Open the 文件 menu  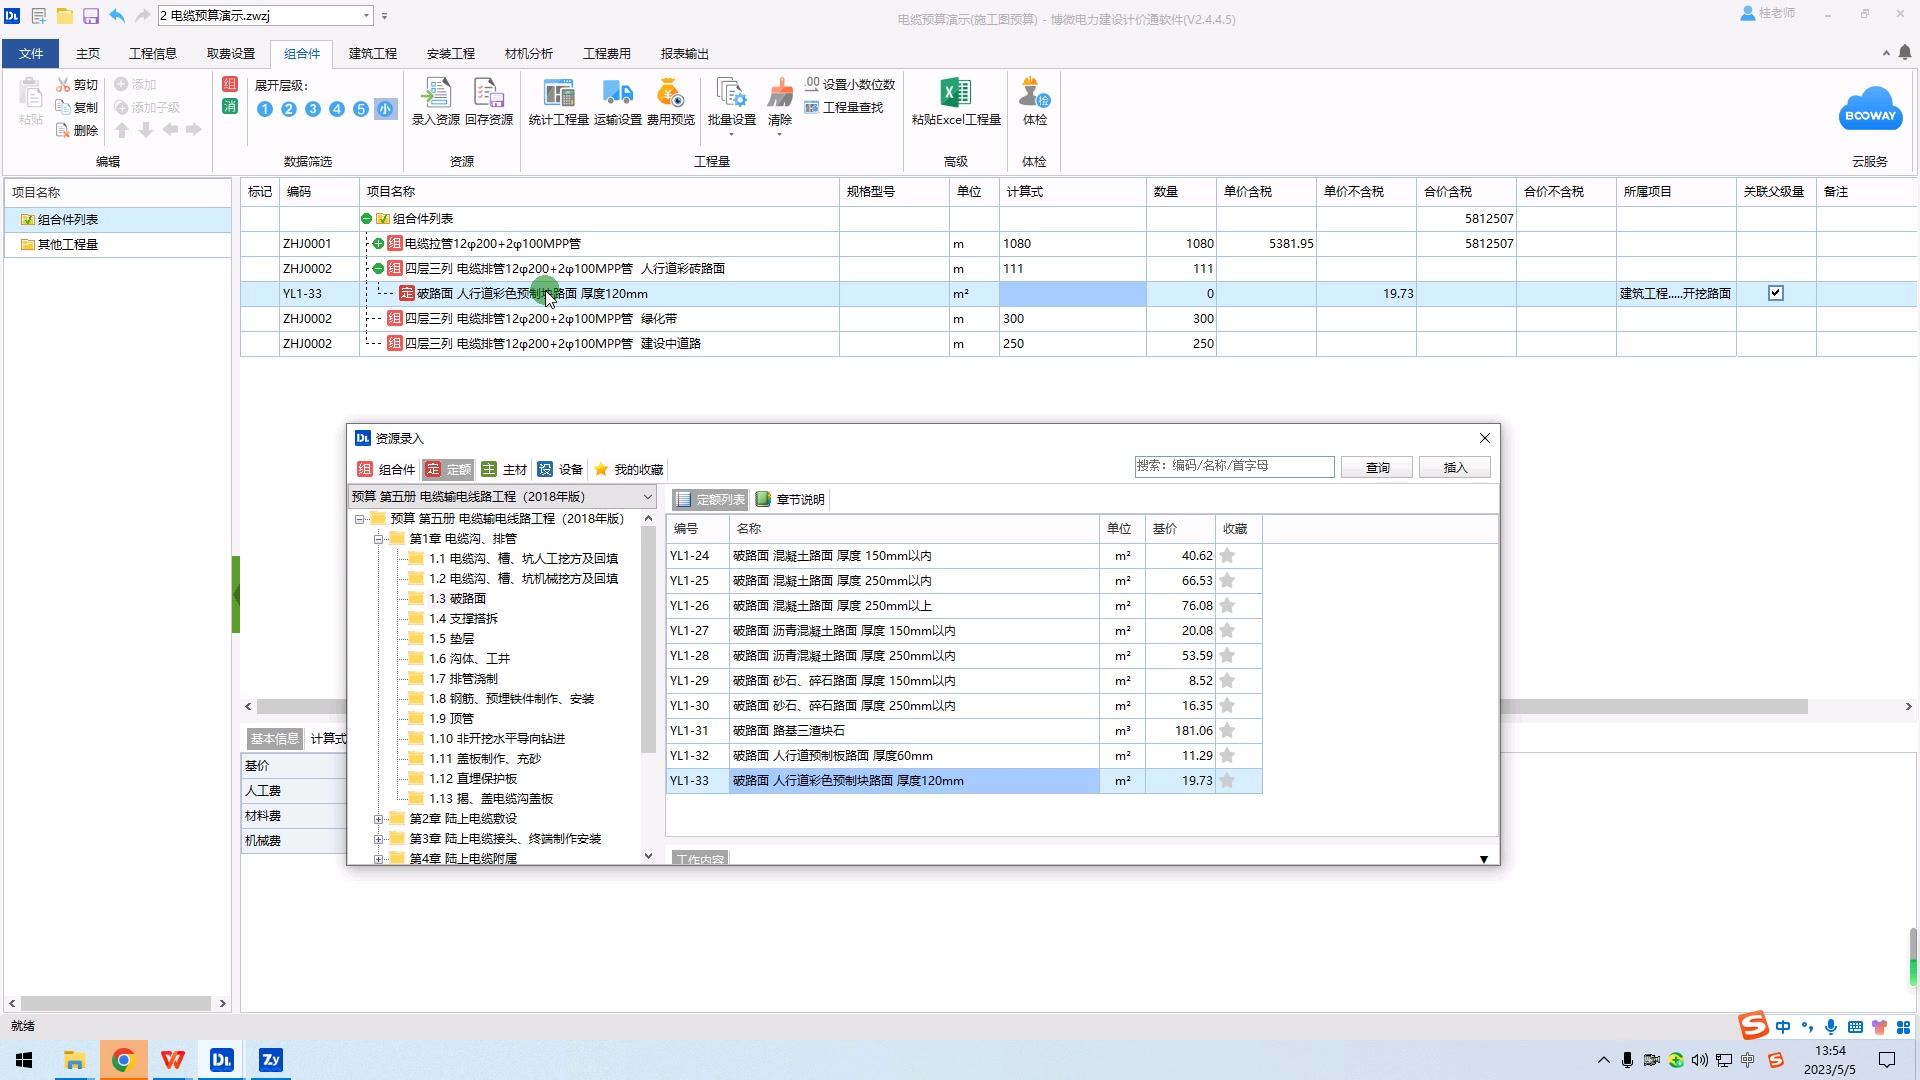[x=31, y=54]
